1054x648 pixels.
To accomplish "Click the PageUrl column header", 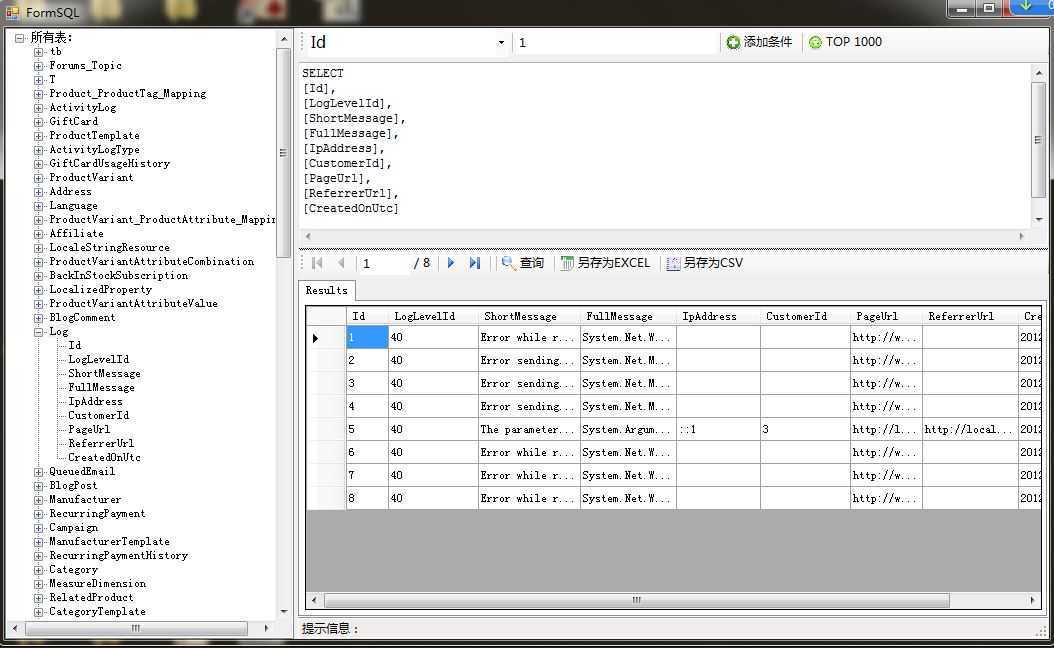I will [x=886, y=316].
